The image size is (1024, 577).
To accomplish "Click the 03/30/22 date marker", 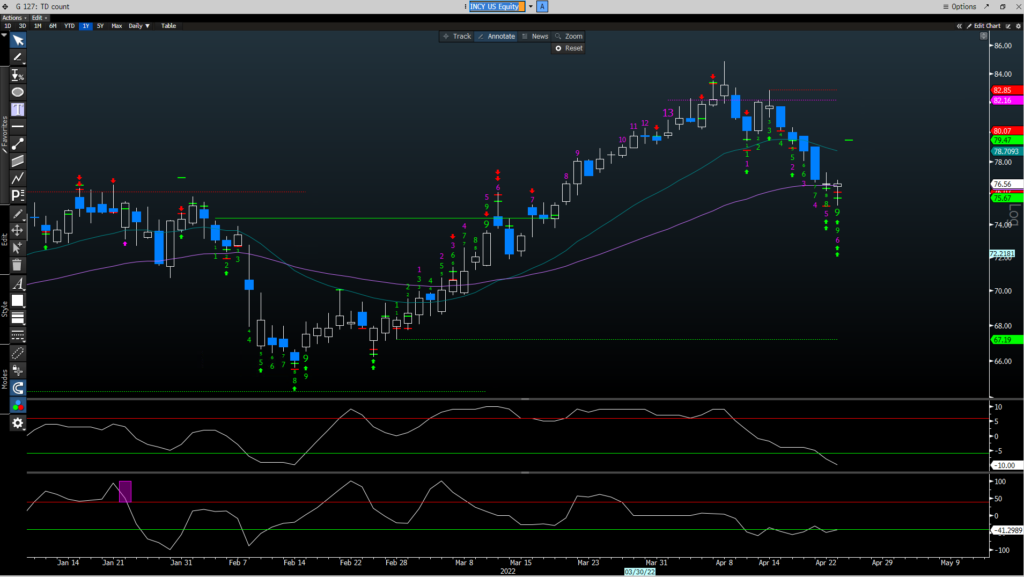I will pos(640,572).
